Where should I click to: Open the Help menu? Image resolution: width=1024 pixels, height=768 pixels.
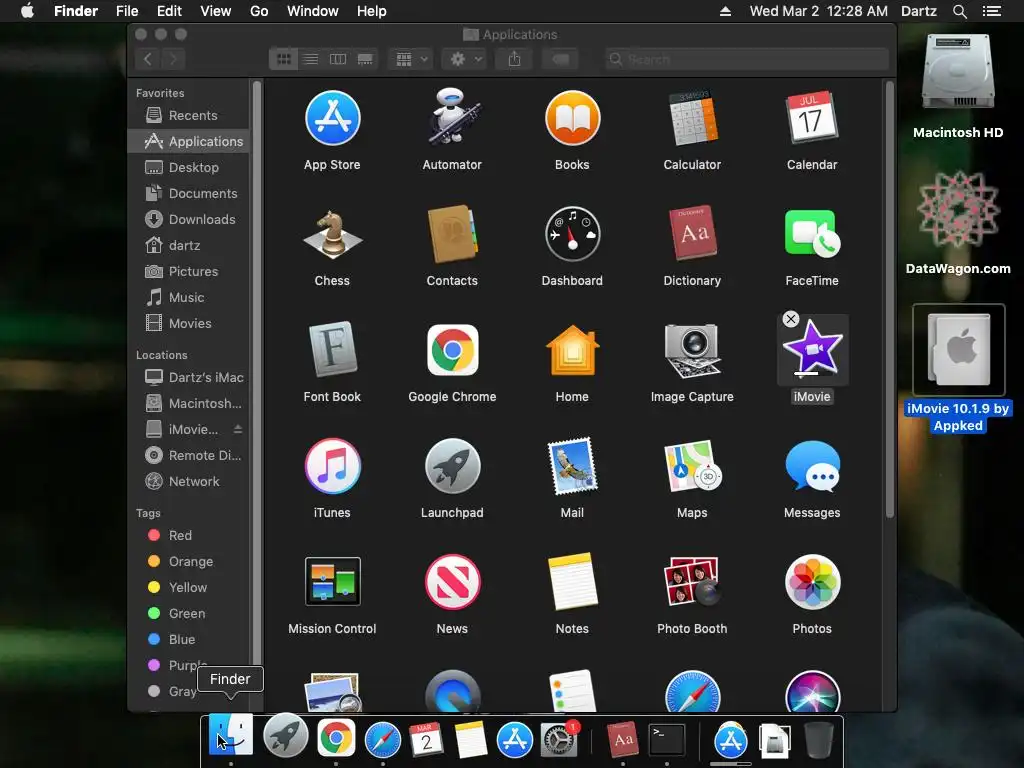[x=372, y=11]
